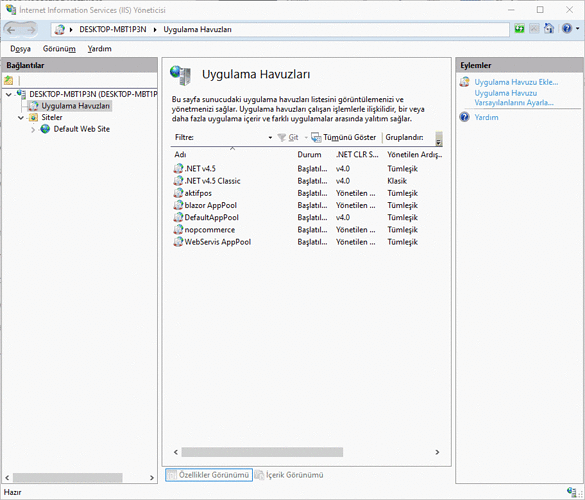Select the blazor AppPool icon
This screenshot has height=500, width=585.
(179, 205)
